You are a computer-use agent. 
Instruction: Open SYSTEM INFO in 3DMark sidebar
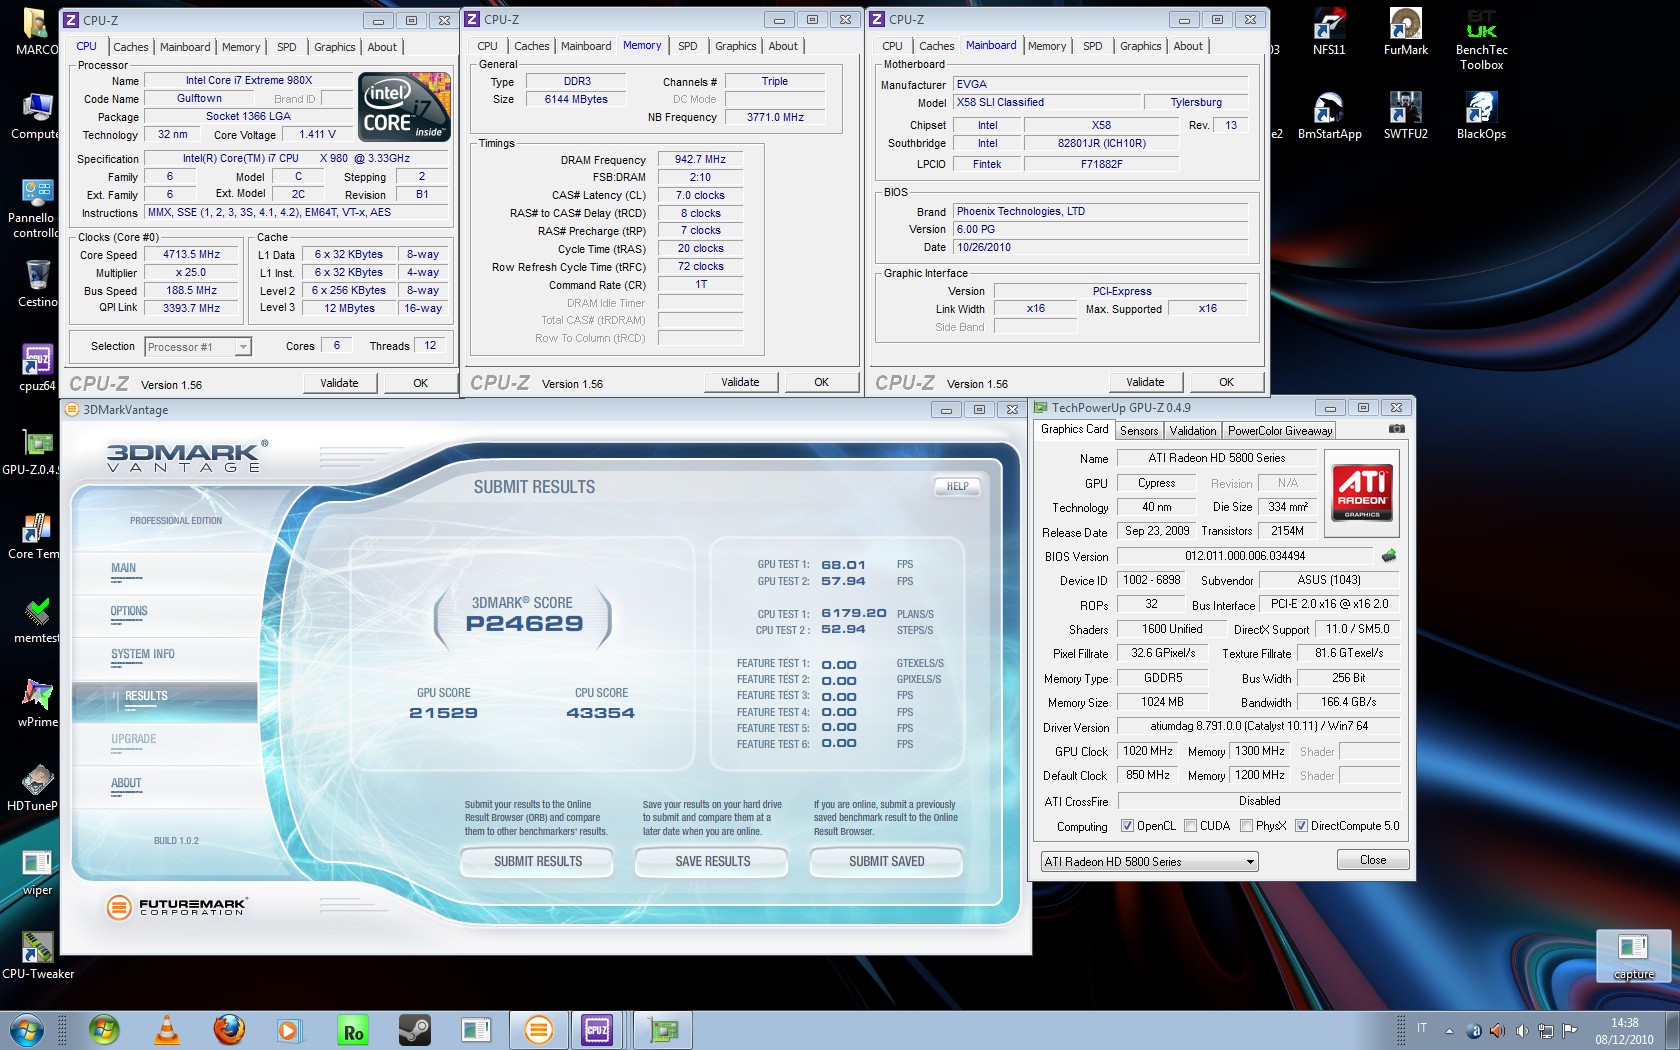tap(142, 654)
